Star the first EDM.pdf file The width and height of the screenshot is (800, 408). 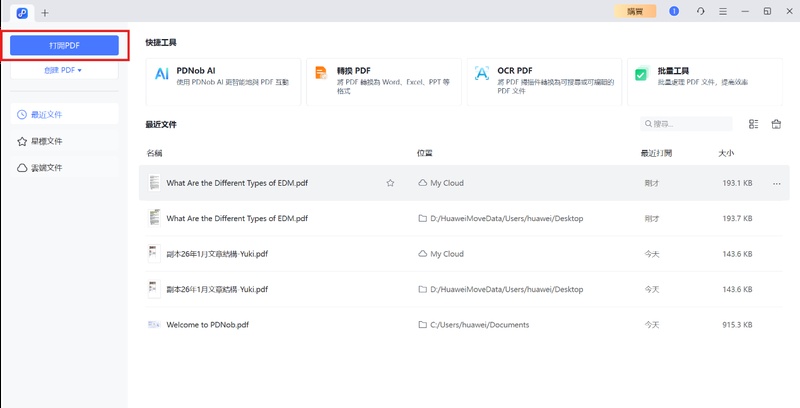390,183
